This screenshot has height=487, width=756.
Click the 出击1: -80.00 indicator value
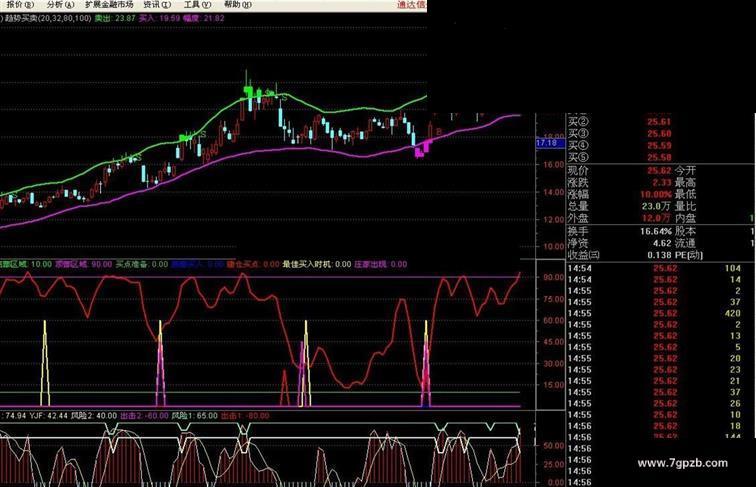tap(245, 416)
